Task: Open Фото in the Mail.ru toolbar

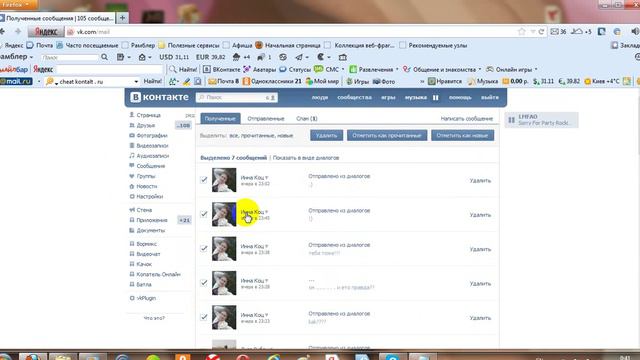Action: pyautogui.click(x=384, y=82)
